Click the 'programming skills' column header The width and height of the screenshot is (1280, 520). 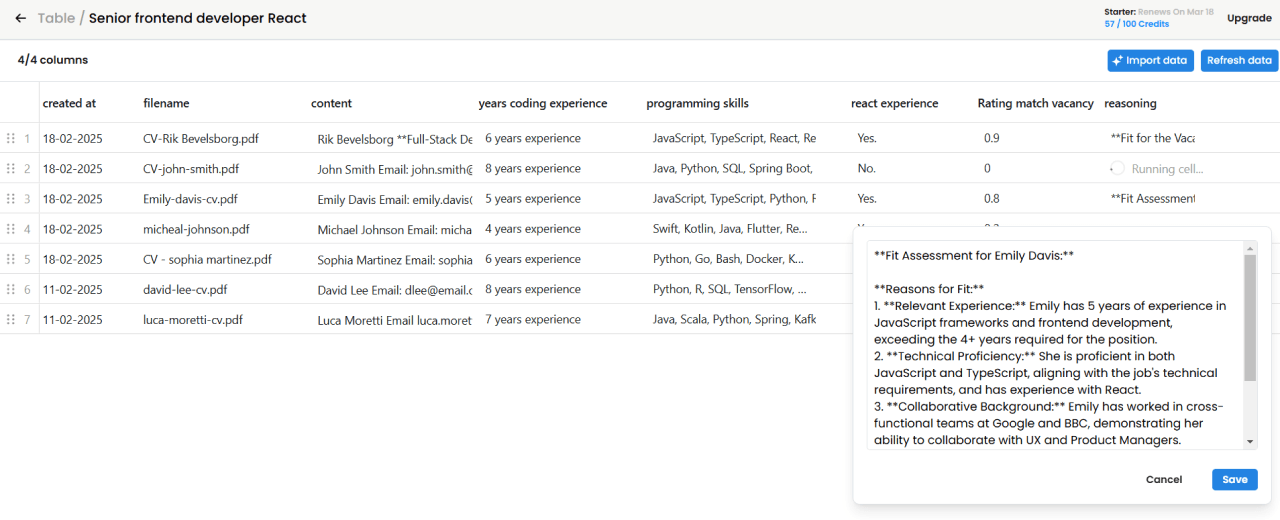pos(697,103)
